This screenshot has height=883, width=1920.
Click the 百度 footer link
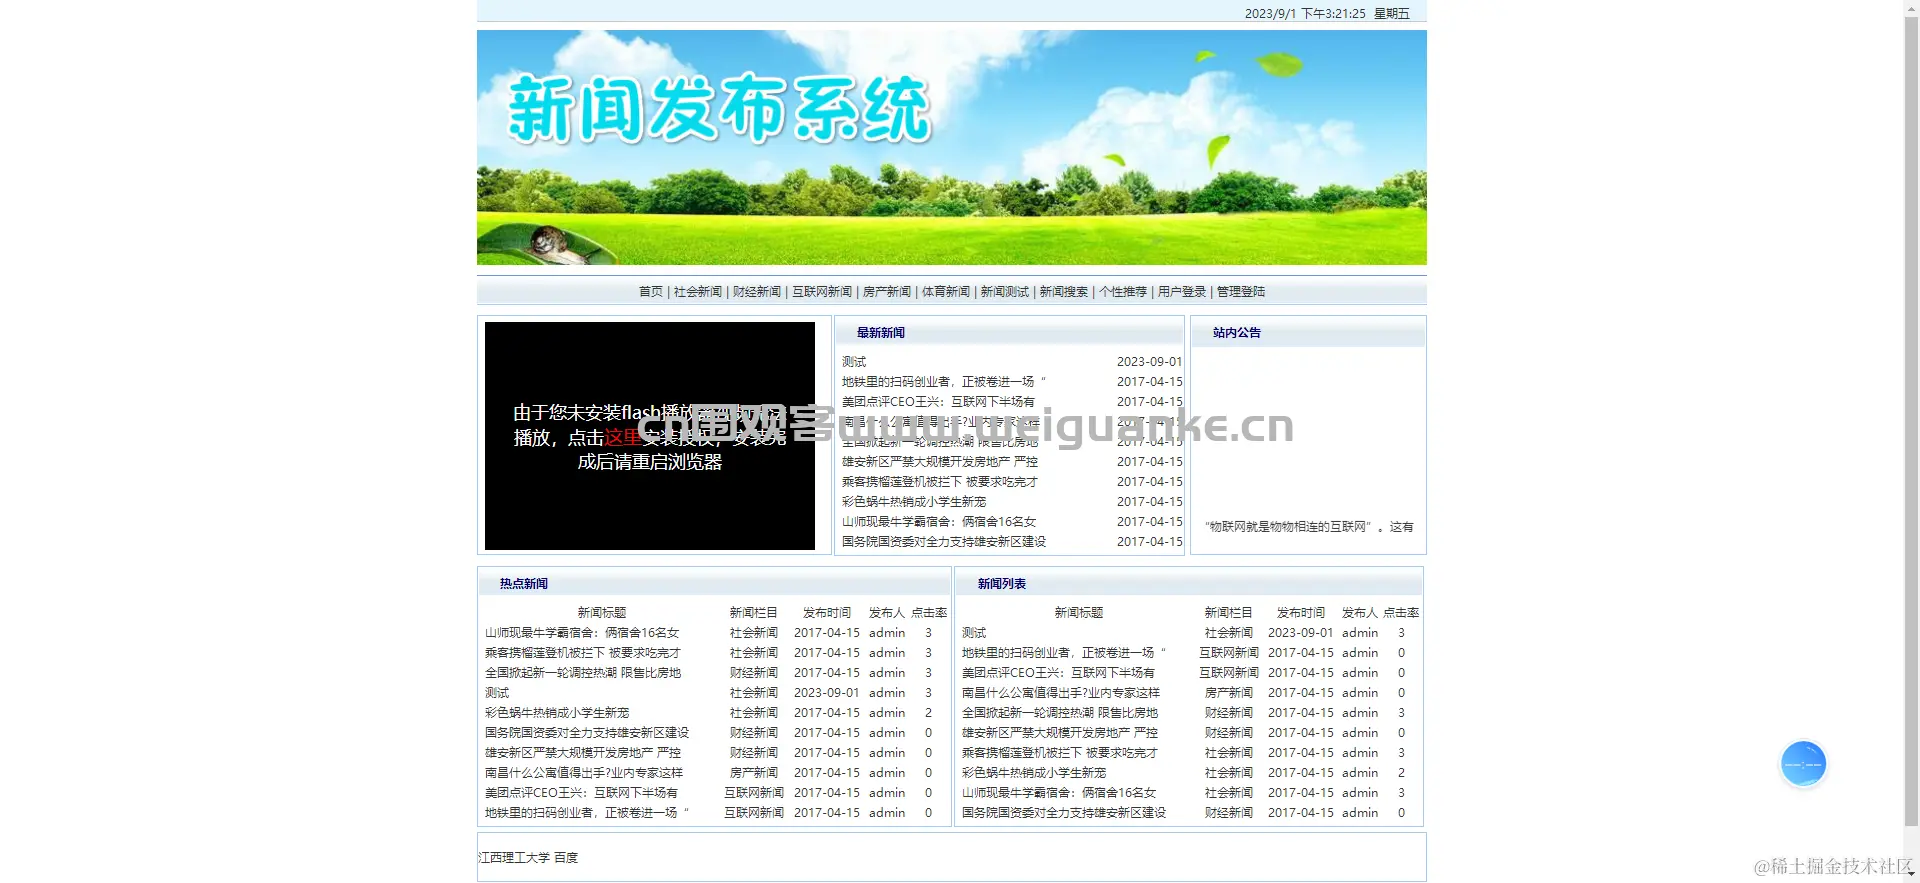point(566,858)
